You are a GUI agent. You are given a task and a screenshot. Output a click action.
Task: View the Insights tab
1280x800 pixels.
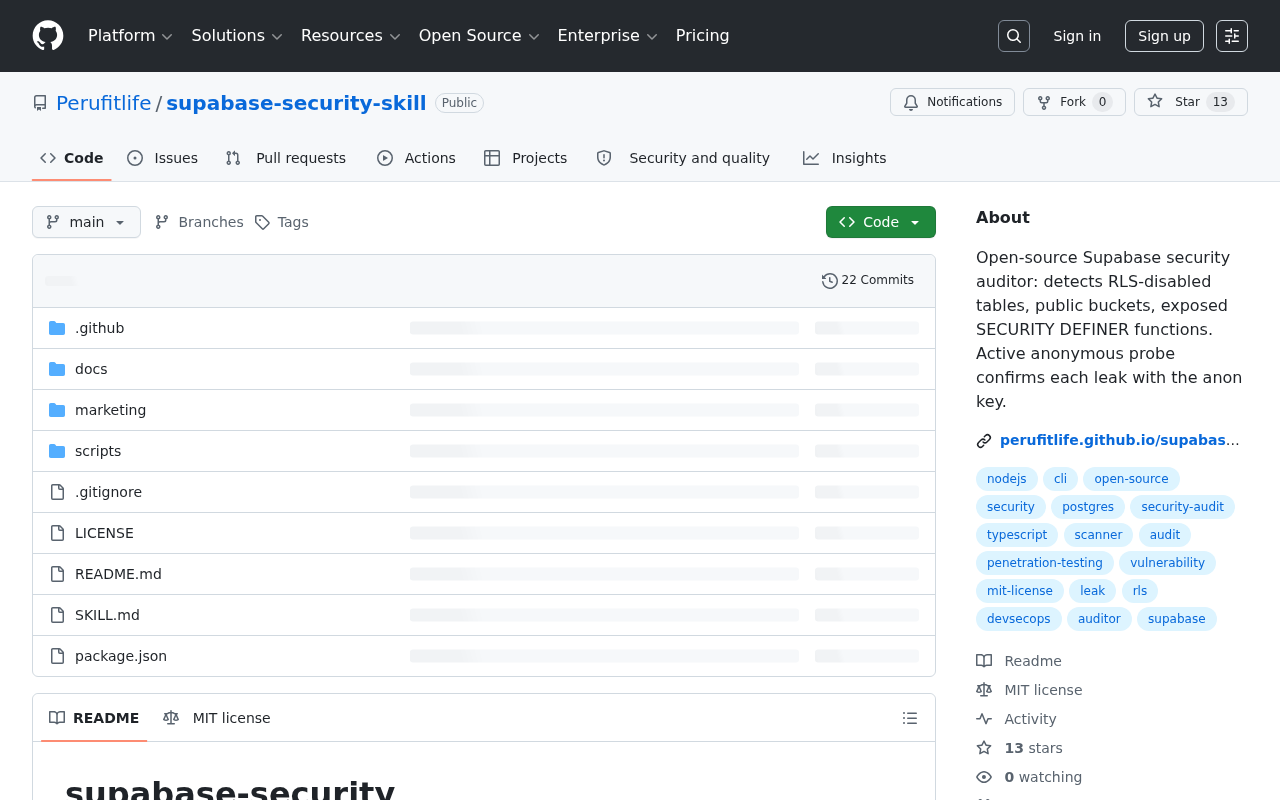(x=845, y=158)
